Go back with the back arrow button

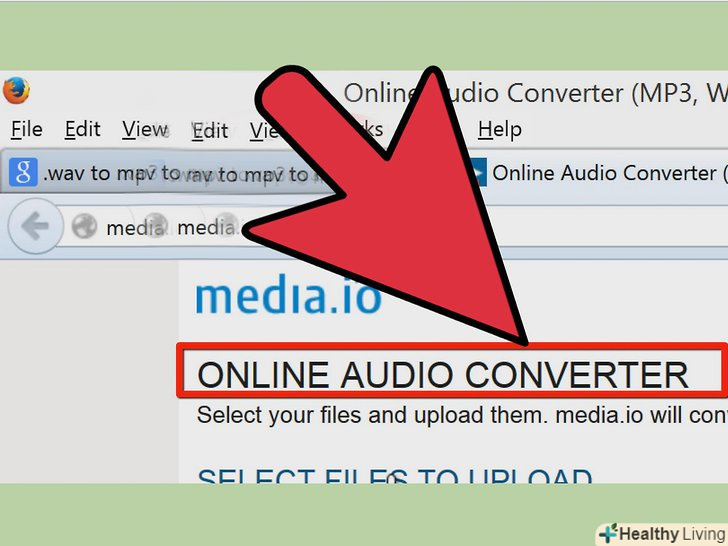coord(35,227)
